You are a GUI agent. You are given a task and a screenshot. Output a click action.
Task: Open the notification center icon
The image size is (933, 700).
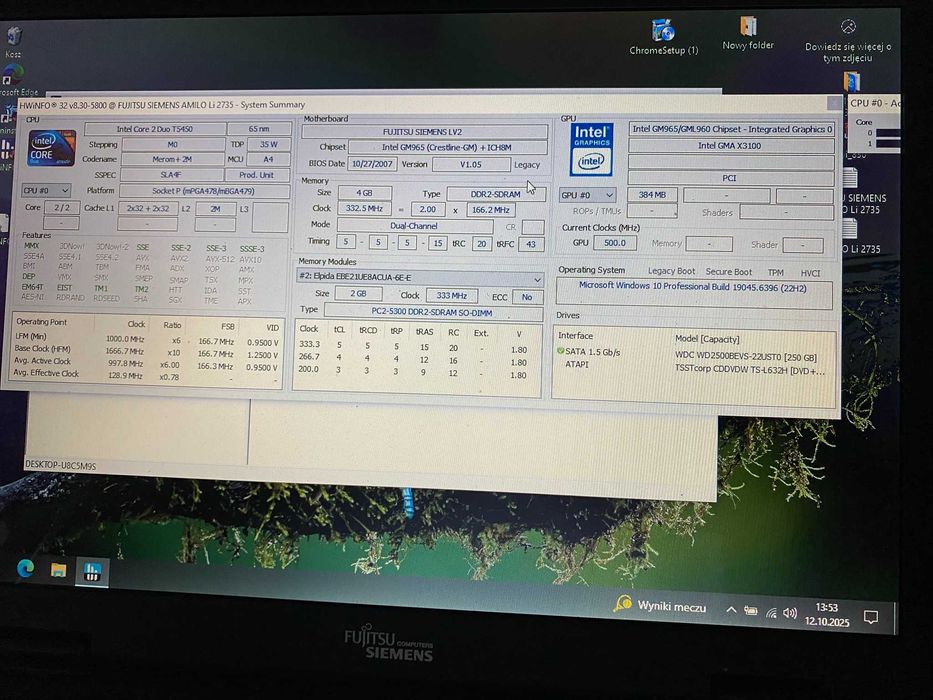(871, 617)
